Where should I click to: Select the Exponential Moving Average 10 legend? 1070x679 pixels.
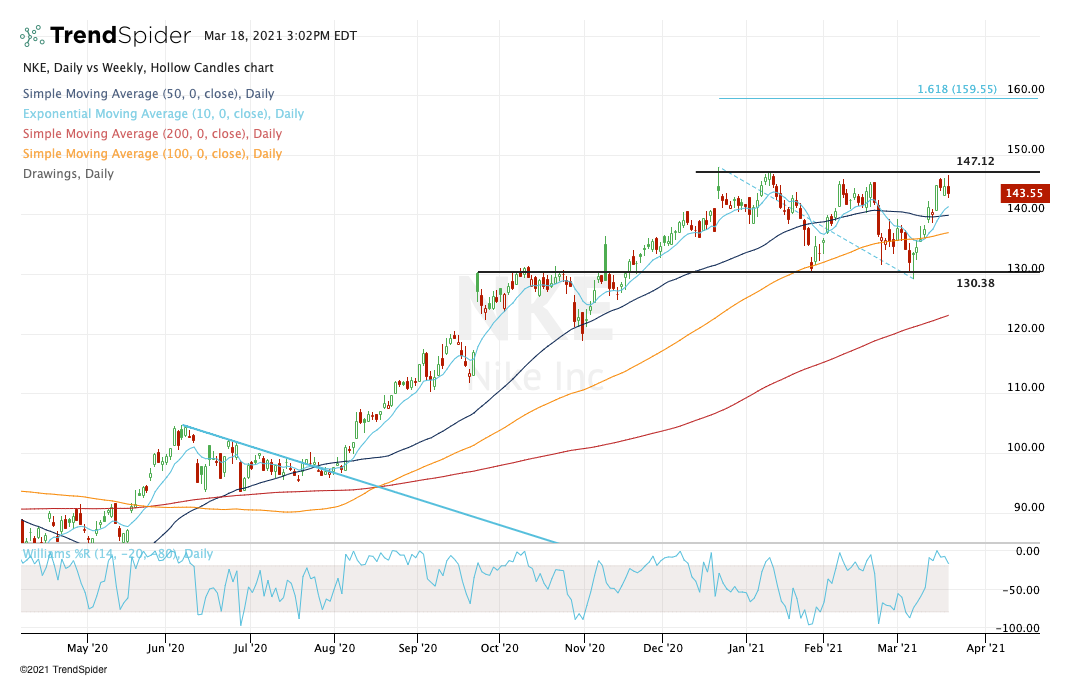tap(162, 114)
